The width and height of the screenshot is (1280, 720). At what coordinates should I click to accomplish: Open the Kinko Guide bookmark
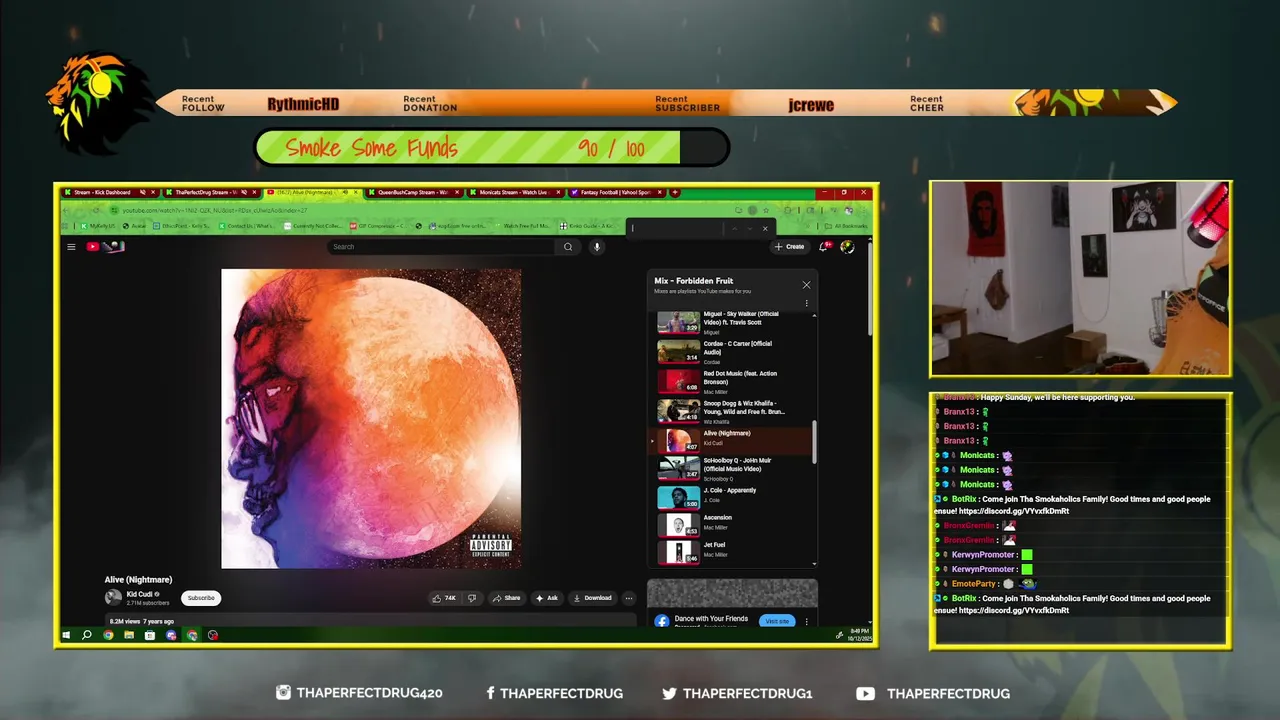587,226
